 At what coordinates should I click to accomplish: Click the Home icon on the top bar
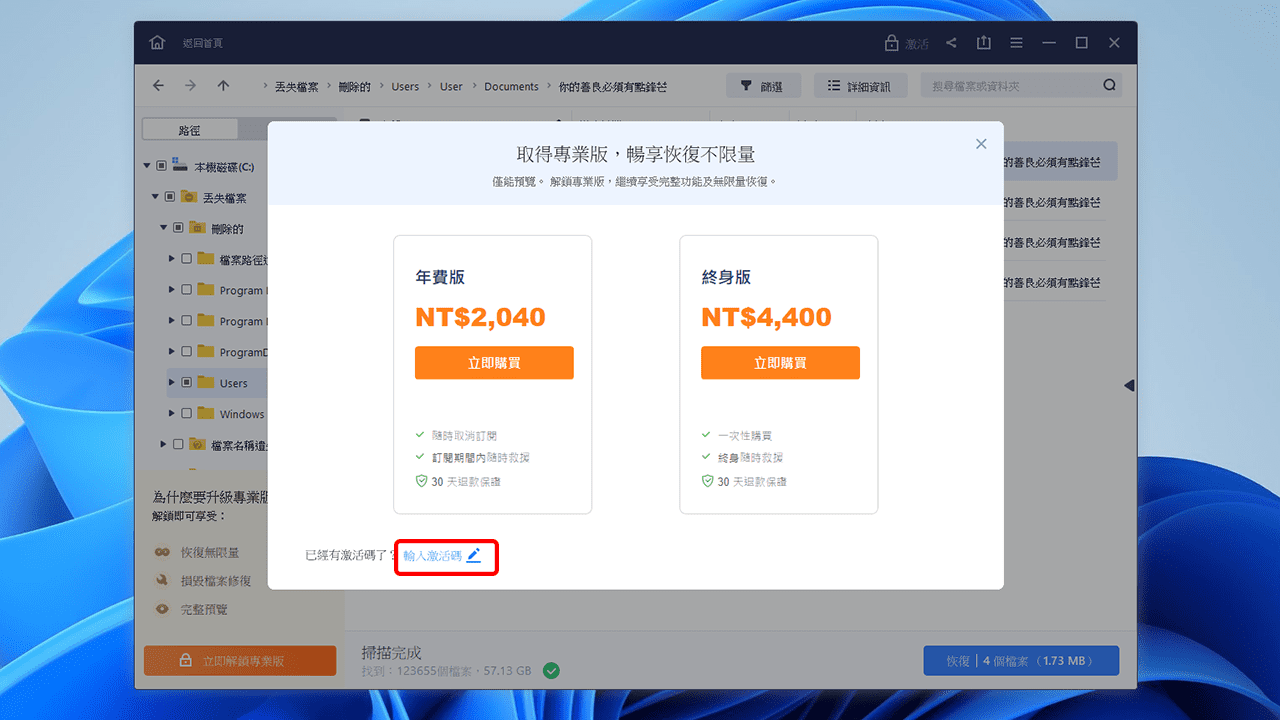(x=156, y=42)
